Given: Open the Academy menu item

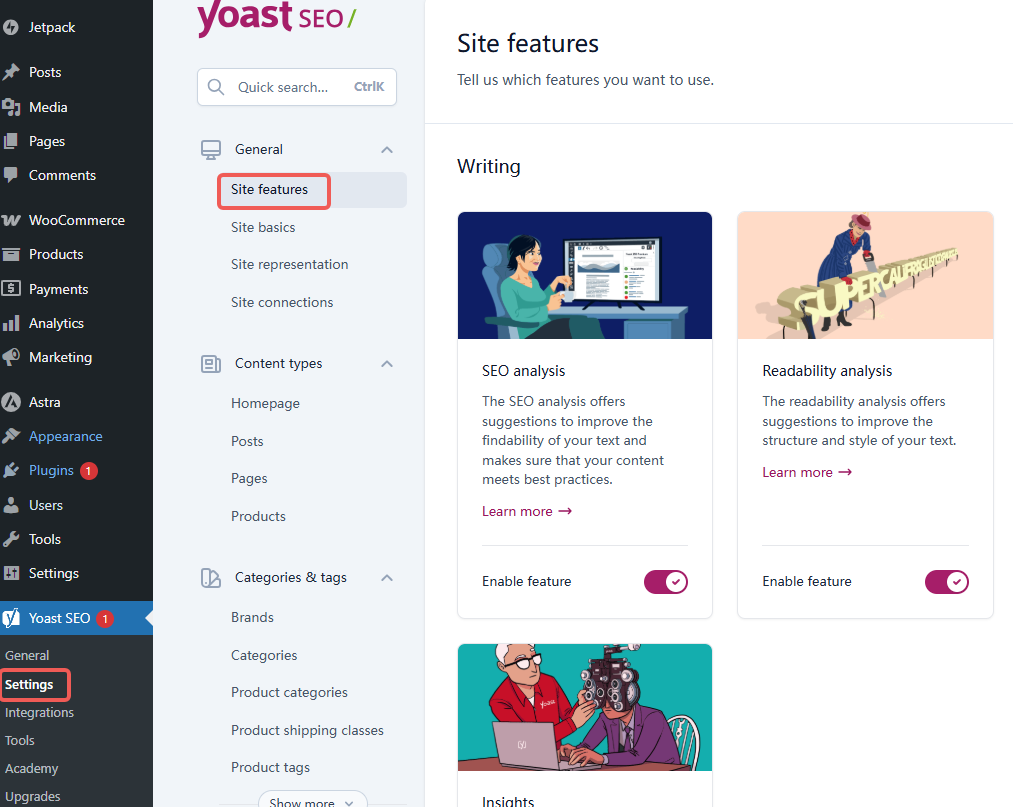Looking at the screenshot, I should [32, 768].
